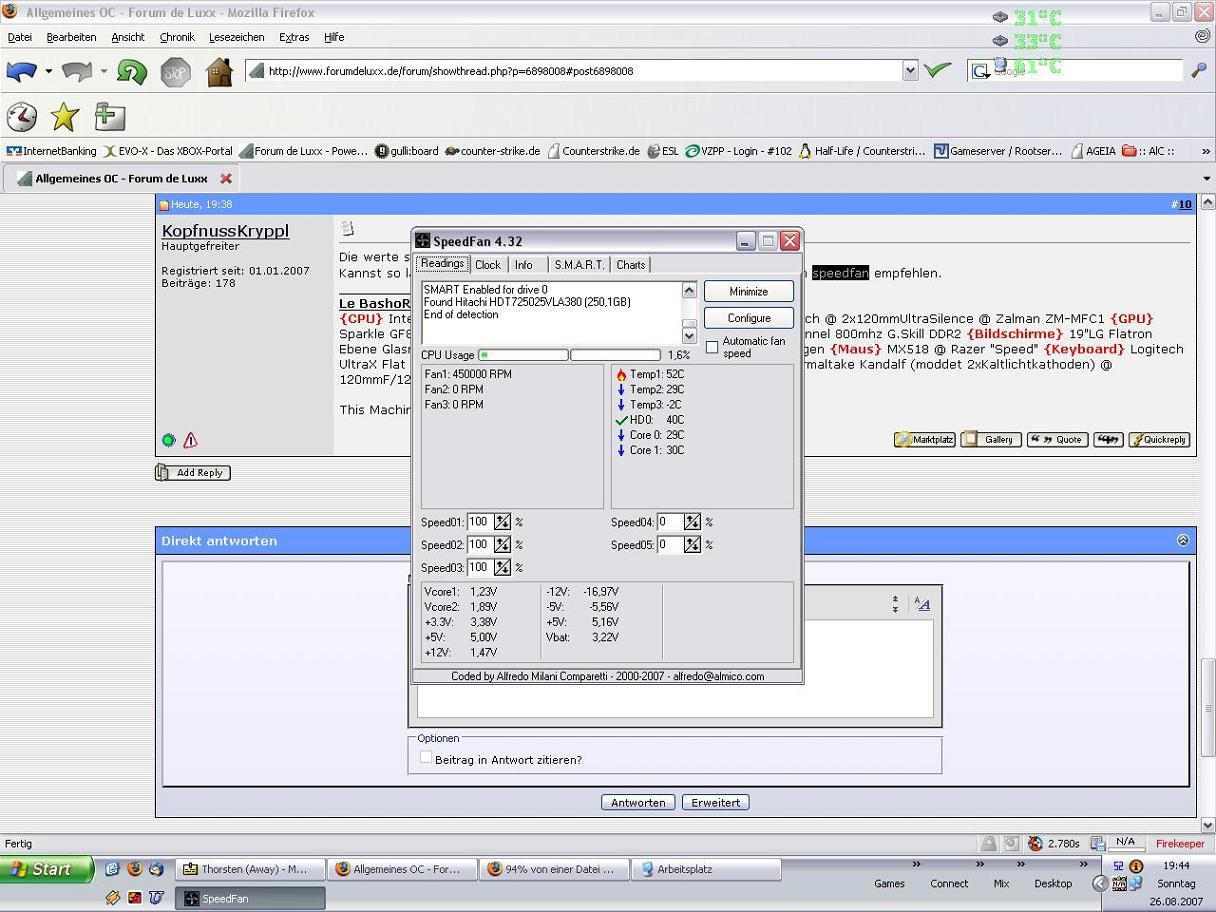
Task: Click the SpeedFan log scrollbar down arrow
Action: 689,337
